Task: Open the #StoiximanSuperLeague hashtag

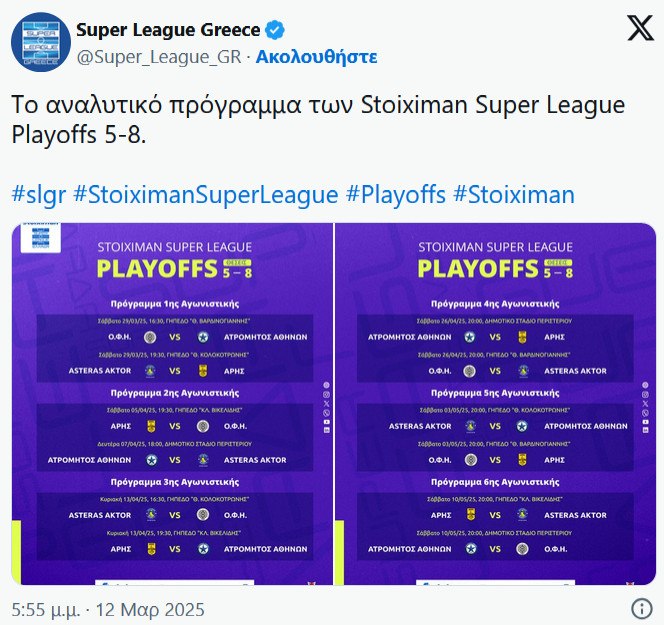Action: (206, 194)
